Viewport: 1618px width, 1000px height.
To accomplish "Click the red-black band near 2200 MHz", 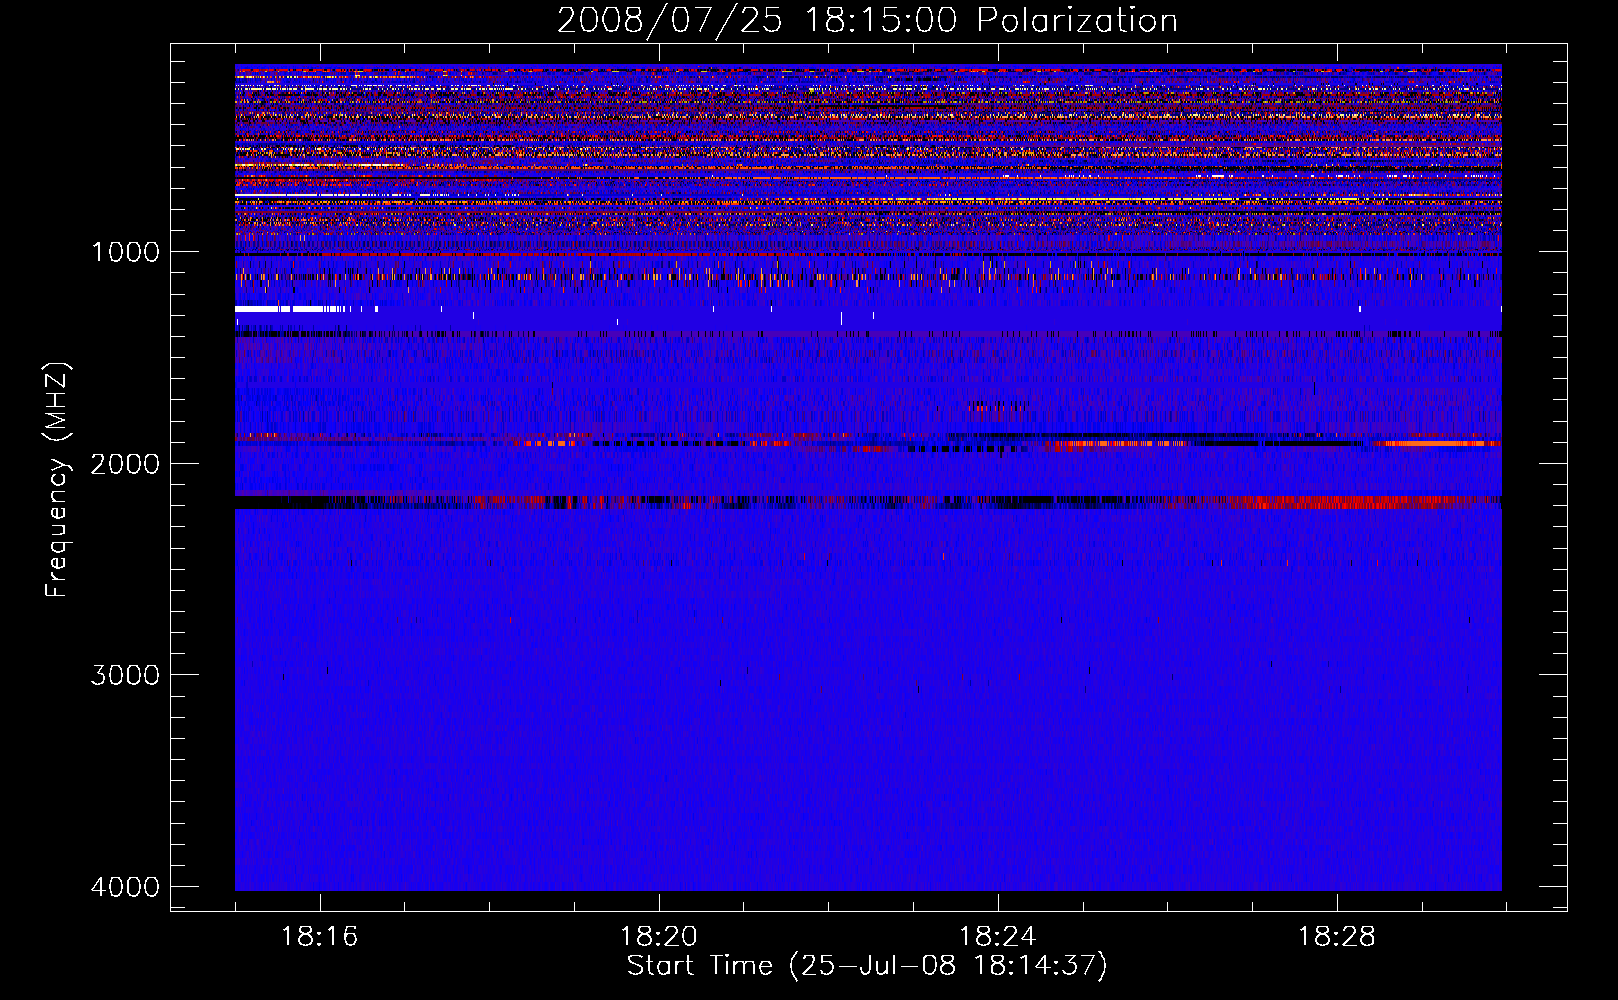I will [x=868, y=502].
